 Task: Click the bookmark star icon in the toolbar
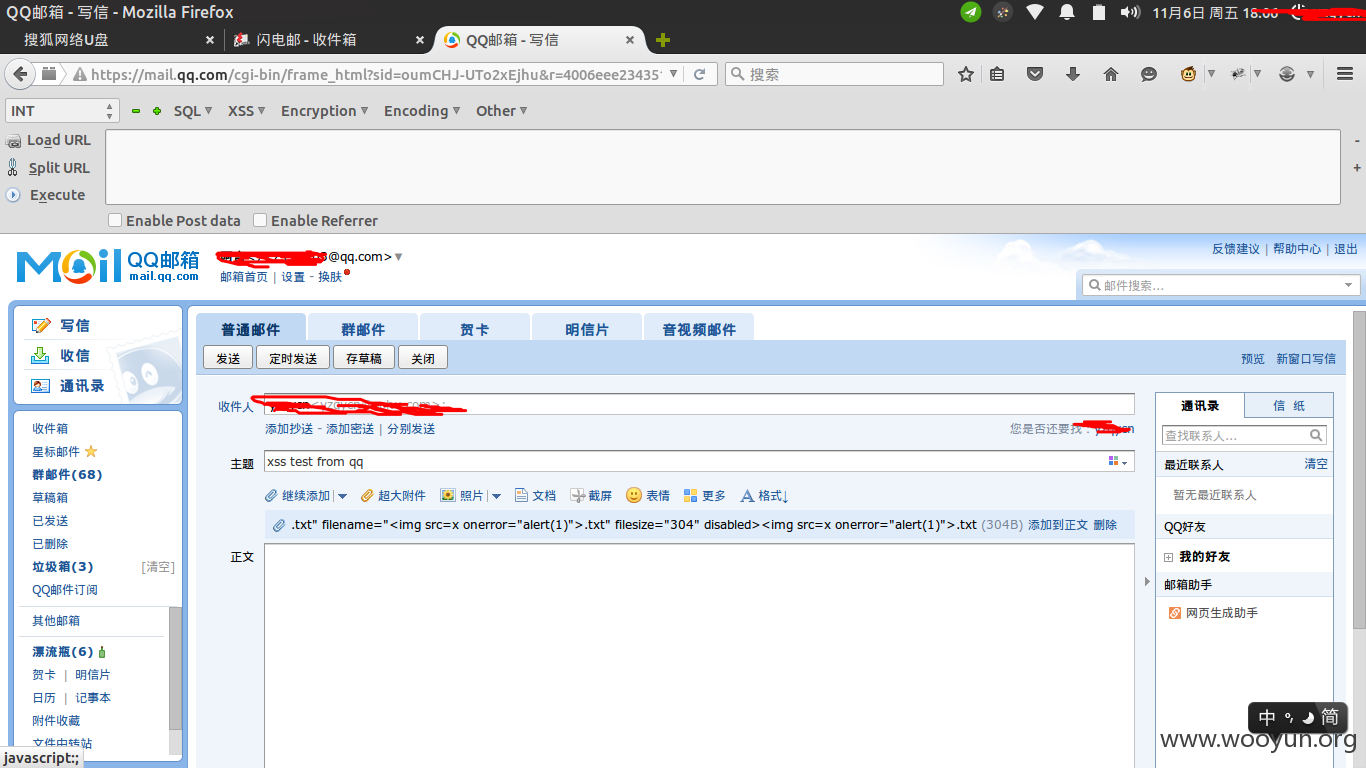[x=966, y=74]
